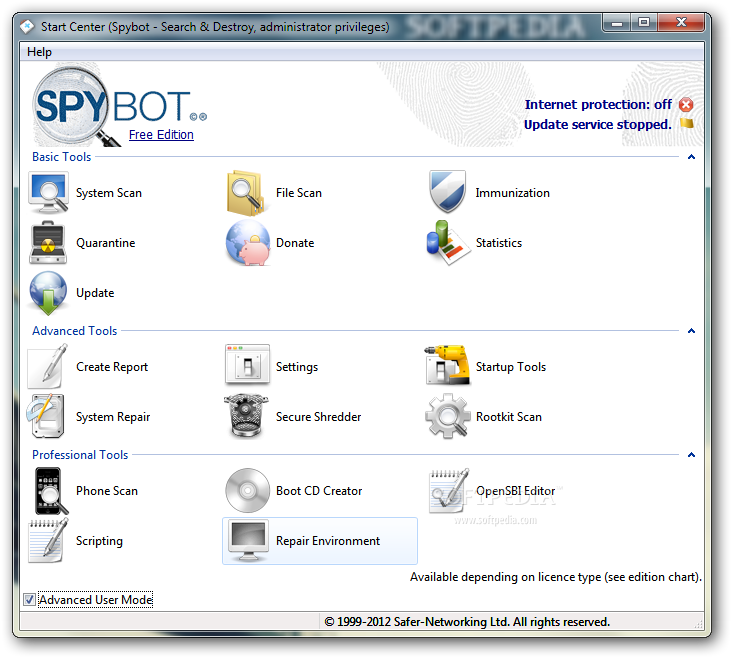Launch File Scan folder icon
Screen dimensions: 732x658
point(246,193)
